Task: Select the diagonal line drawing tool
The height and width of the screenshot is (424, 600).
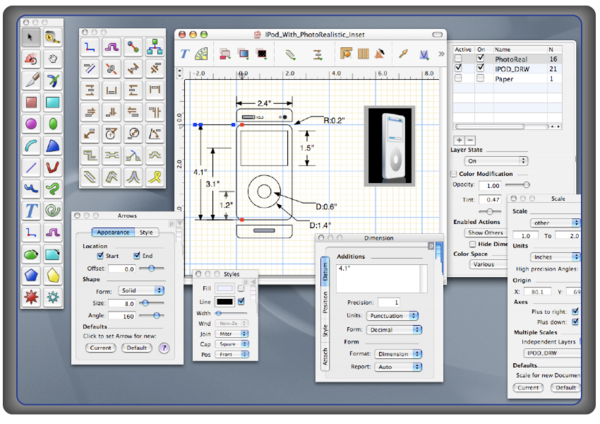Action: pyautogui.click(x=32, y=167)
